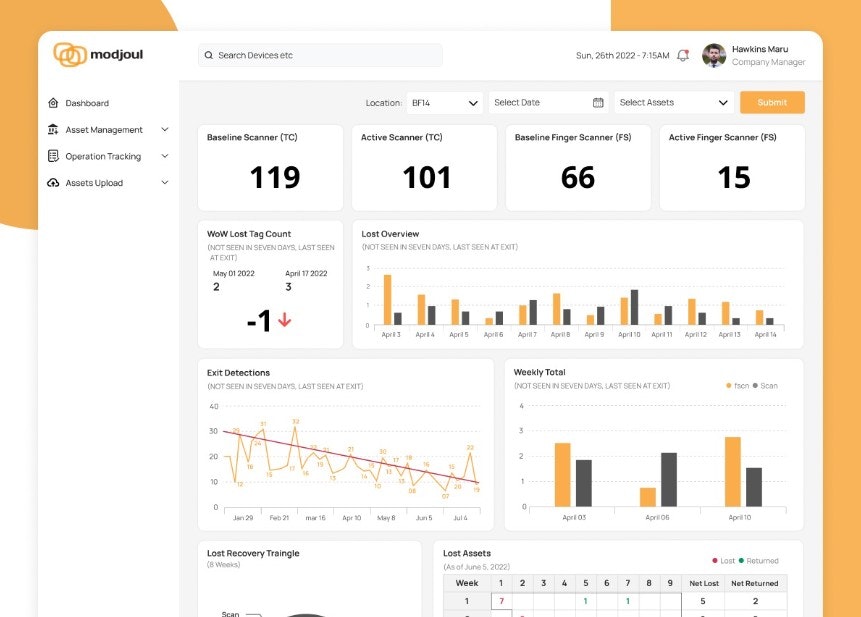Viewport: 861px width, 617px height.
Task: Expand Asset Management chevron
Action: [165, 130]
